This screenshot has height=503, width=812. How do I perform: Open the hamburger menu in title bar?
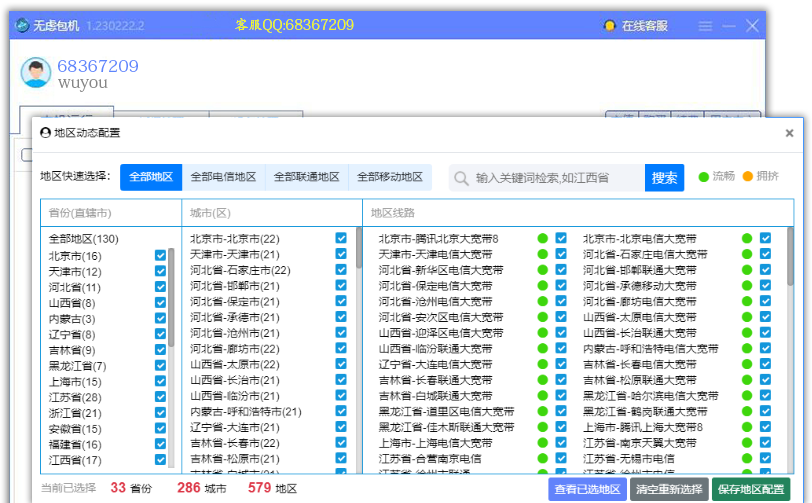(x=705, y=25)
